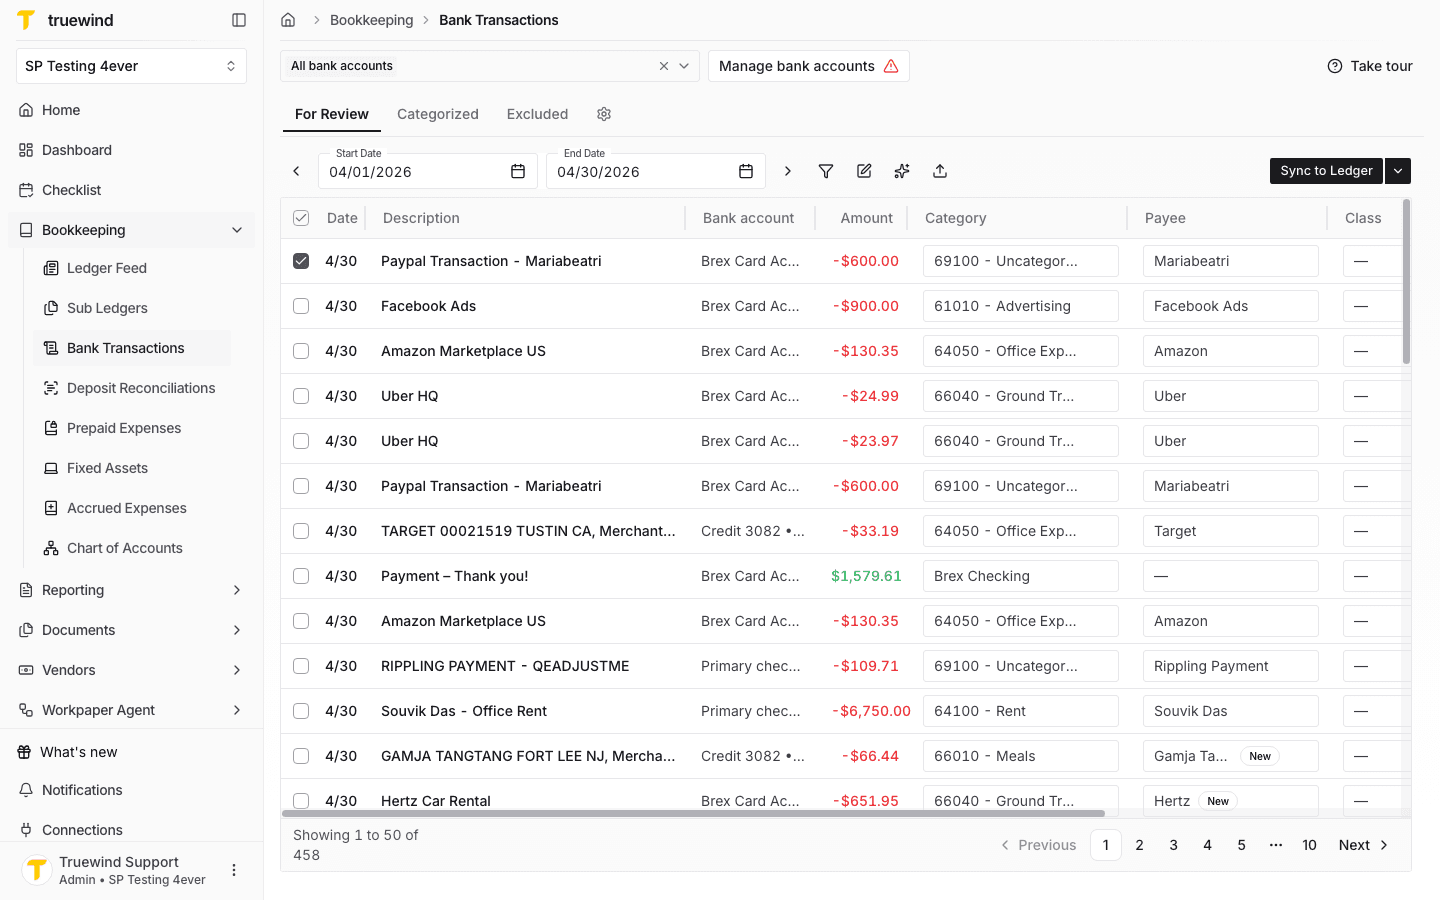Open Fixed Assets page
This screenshot has height=900, width=1440.
click(x=132, y=468)
